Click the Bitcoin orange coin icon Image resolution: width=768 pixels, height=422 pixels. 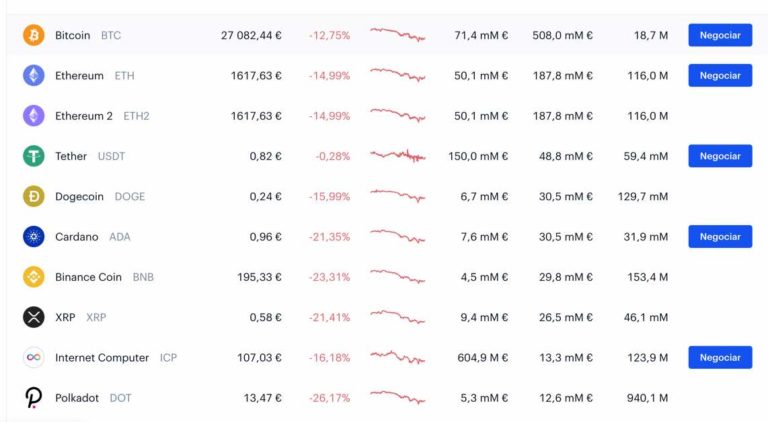[34, 35]
